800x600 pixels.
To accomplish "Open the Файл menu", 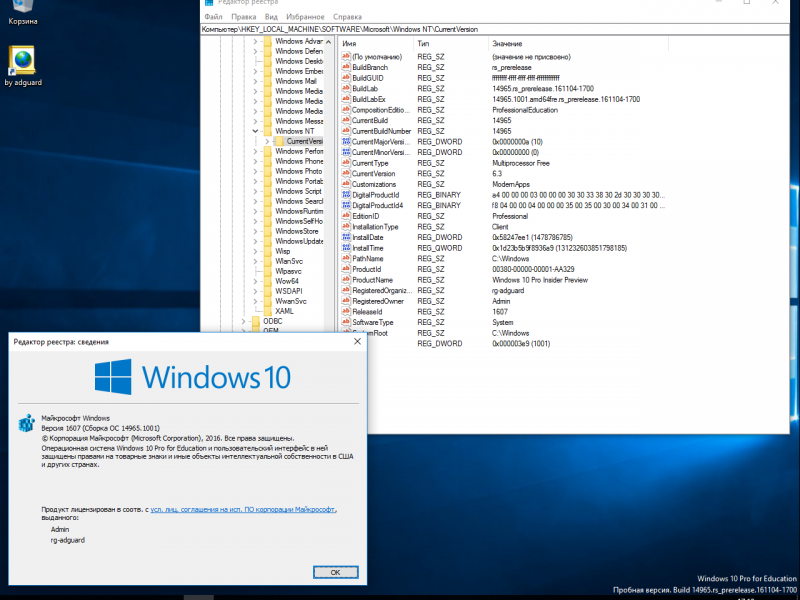I will point(213,17).
